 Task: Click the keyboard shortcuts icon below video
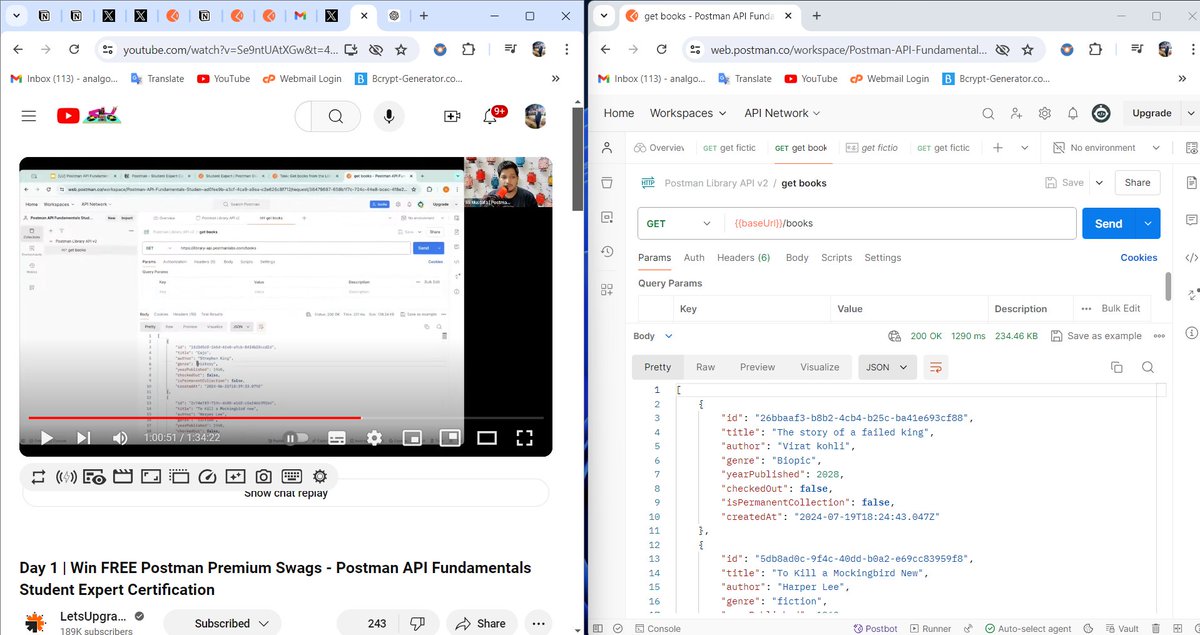click(x=291, y=477)
